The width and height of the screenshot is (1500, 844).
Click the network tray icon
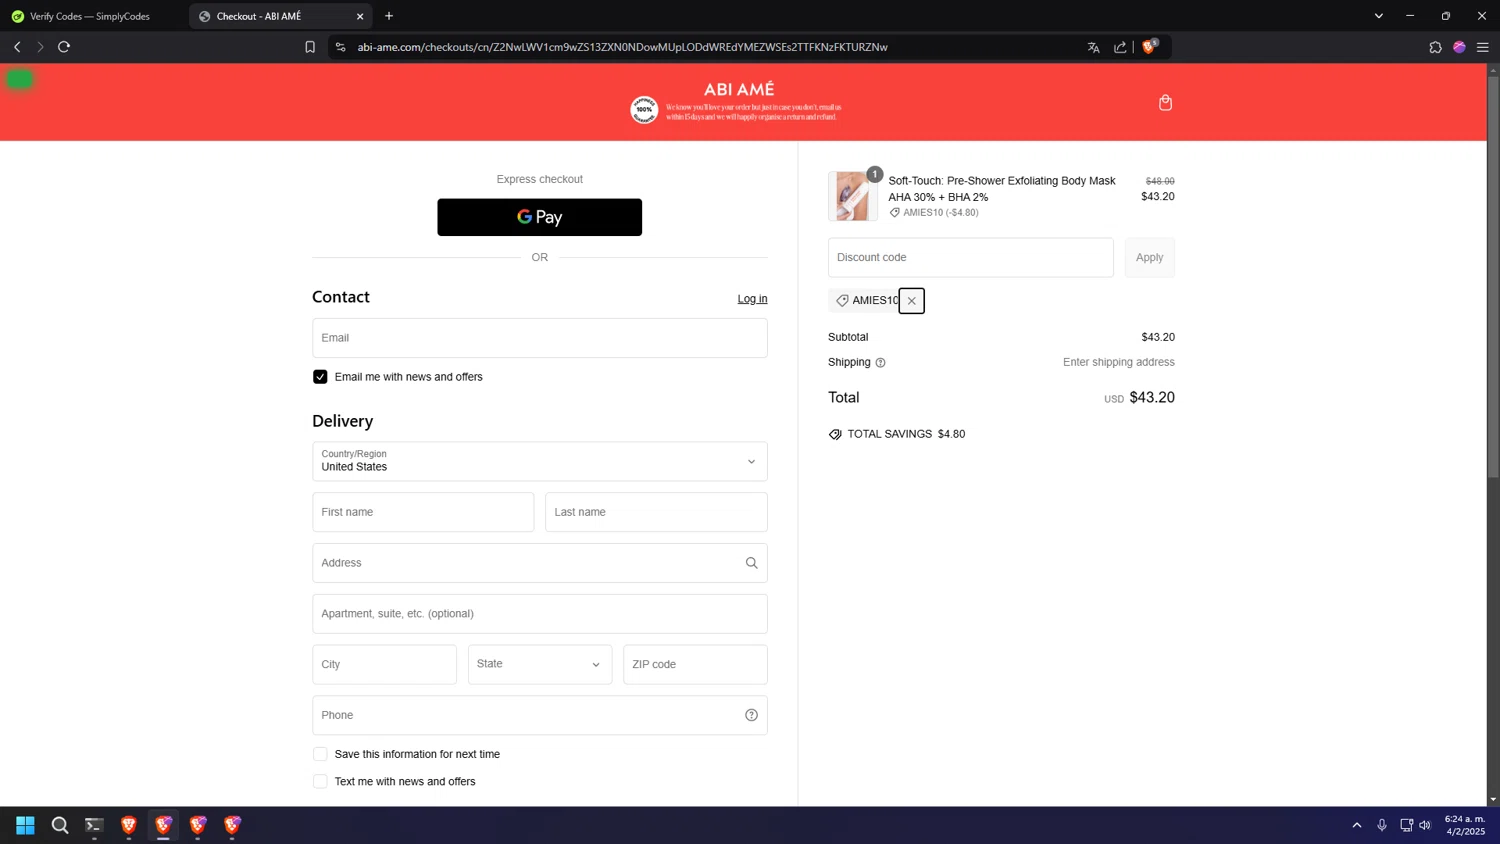pos(1406,825)
